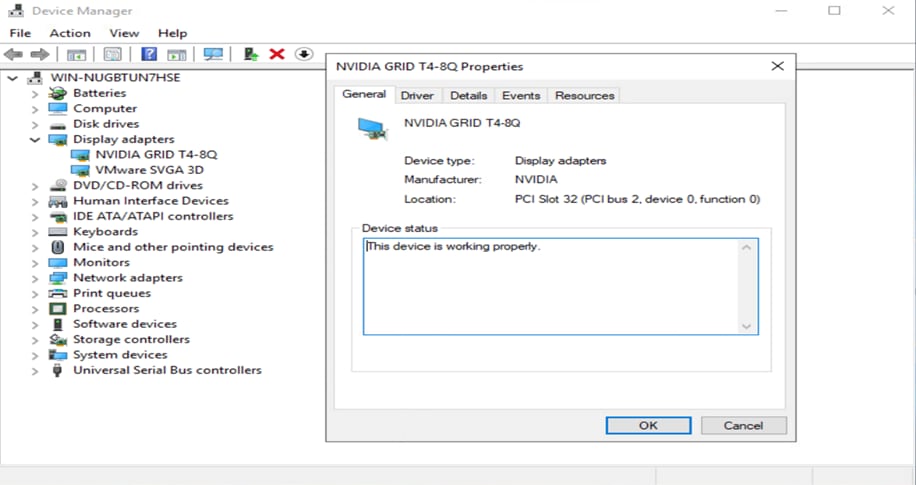The width and height of the screenshot is (916, 485).
Task: Click the Update device driver toolbar icon
Action: [x=251, y=54]
